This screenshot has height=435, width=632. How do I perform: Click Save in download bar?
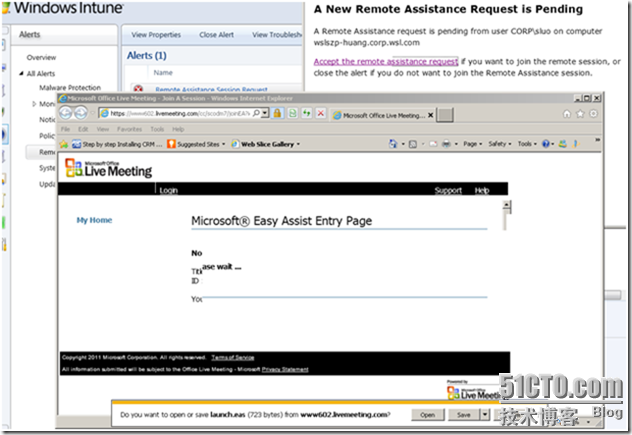coord(464,414)
